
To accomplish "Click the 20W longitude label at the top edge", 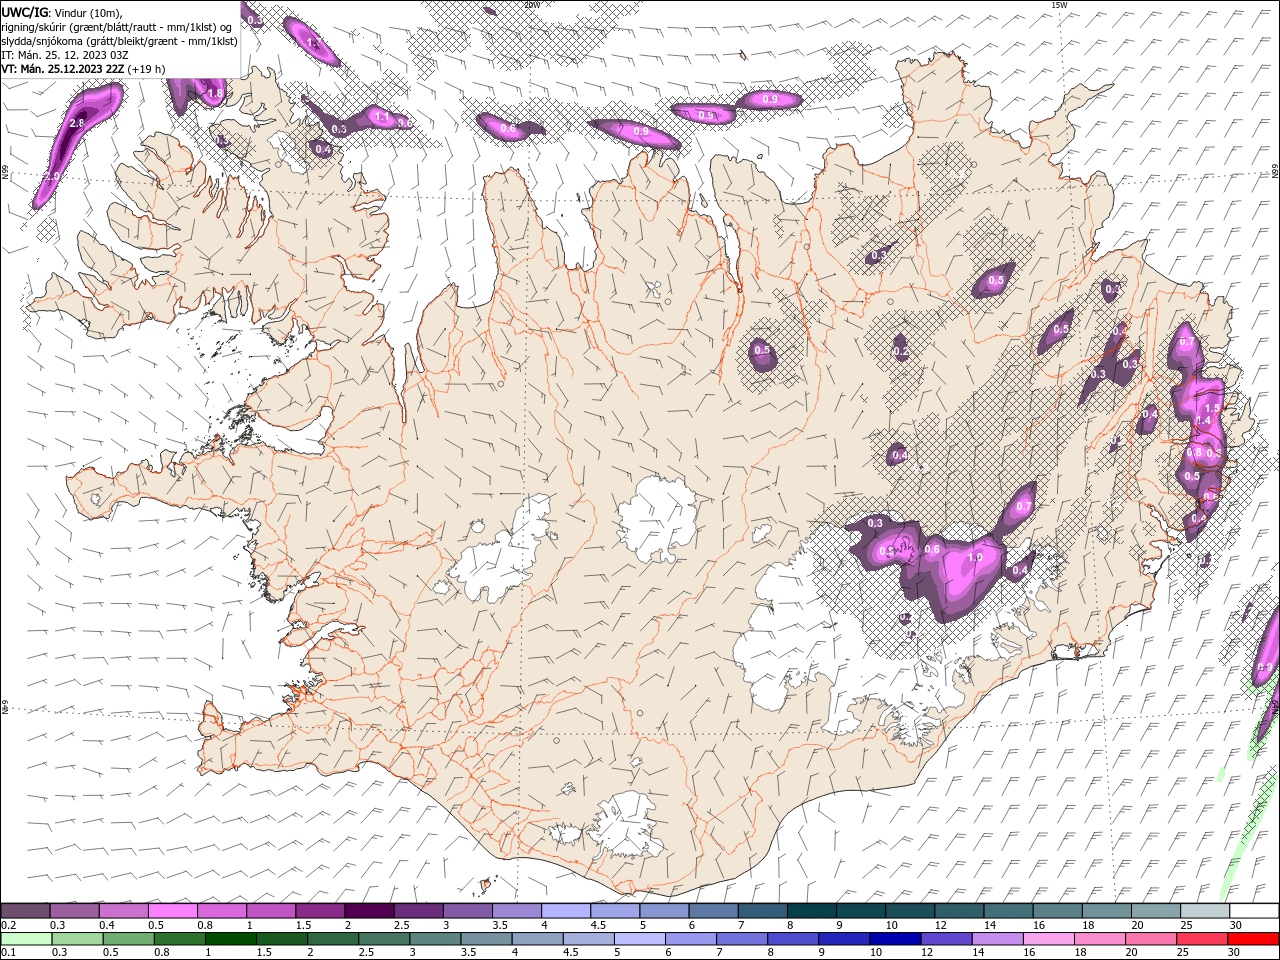I will click(x=532, y=5).
